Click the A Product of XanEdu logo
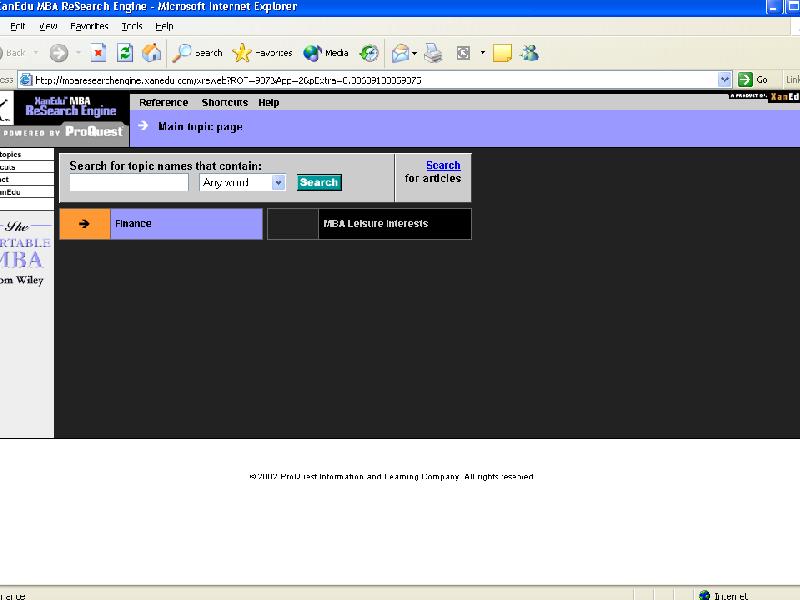This screenshot has width=800, height=600. point(764,96)
